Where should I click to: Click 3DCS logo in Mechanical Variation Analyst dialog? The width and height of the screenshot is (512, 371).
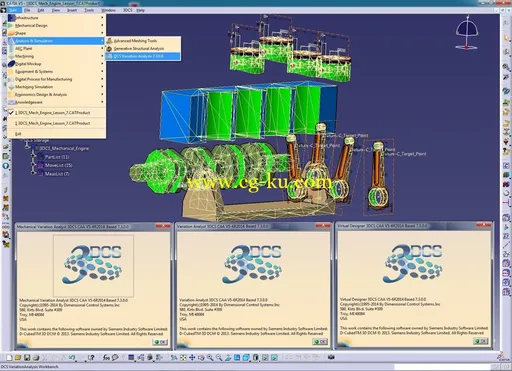click(93, 266)
